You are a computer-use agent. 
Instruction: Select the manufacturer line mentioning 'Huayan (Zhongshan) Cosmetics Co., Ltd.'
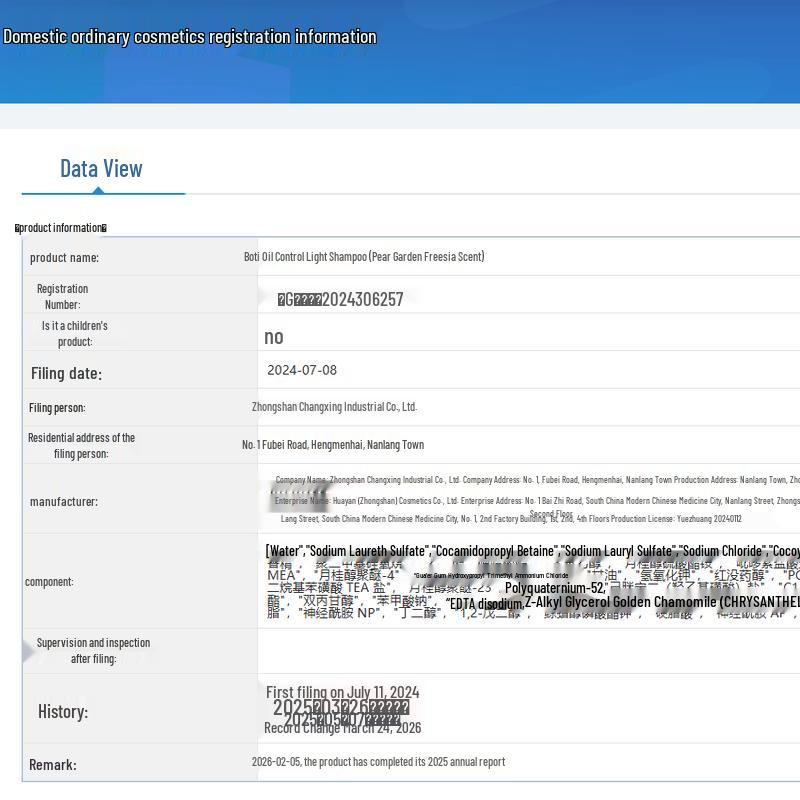coord(537,501)
